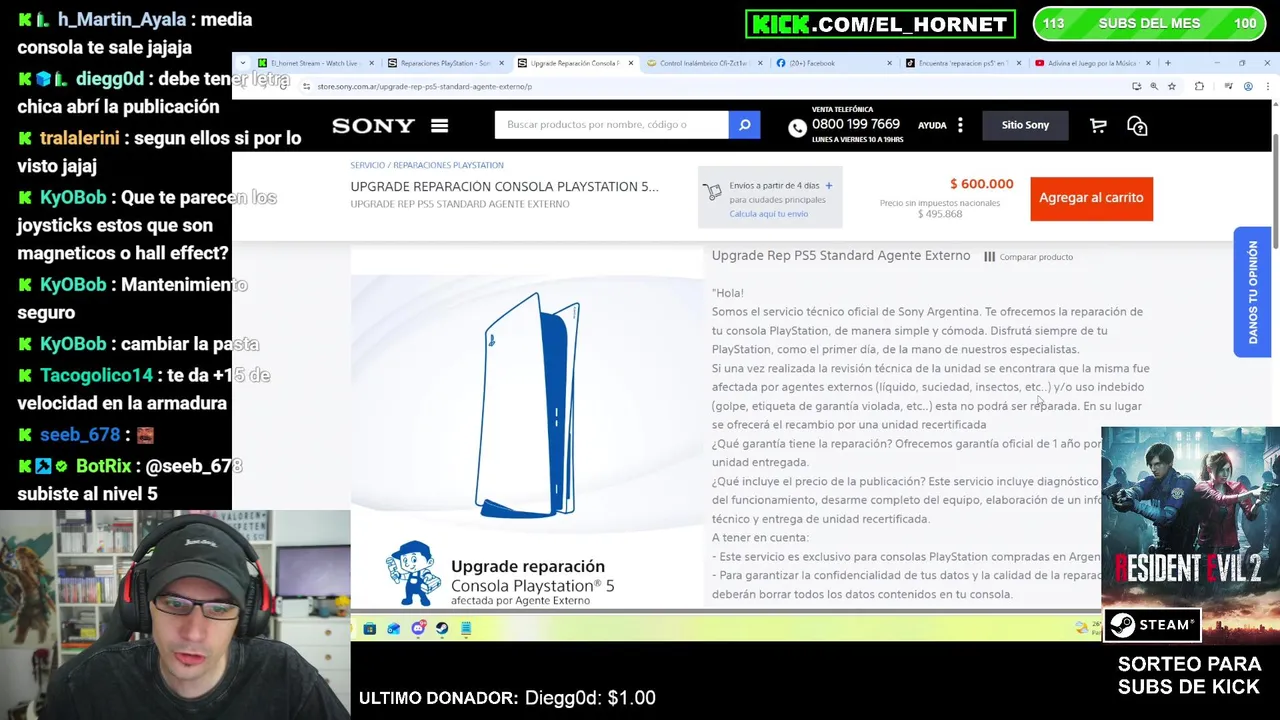Open Outlook from the taskbar
Screen dimensions: 1280x720
[394, 628]
